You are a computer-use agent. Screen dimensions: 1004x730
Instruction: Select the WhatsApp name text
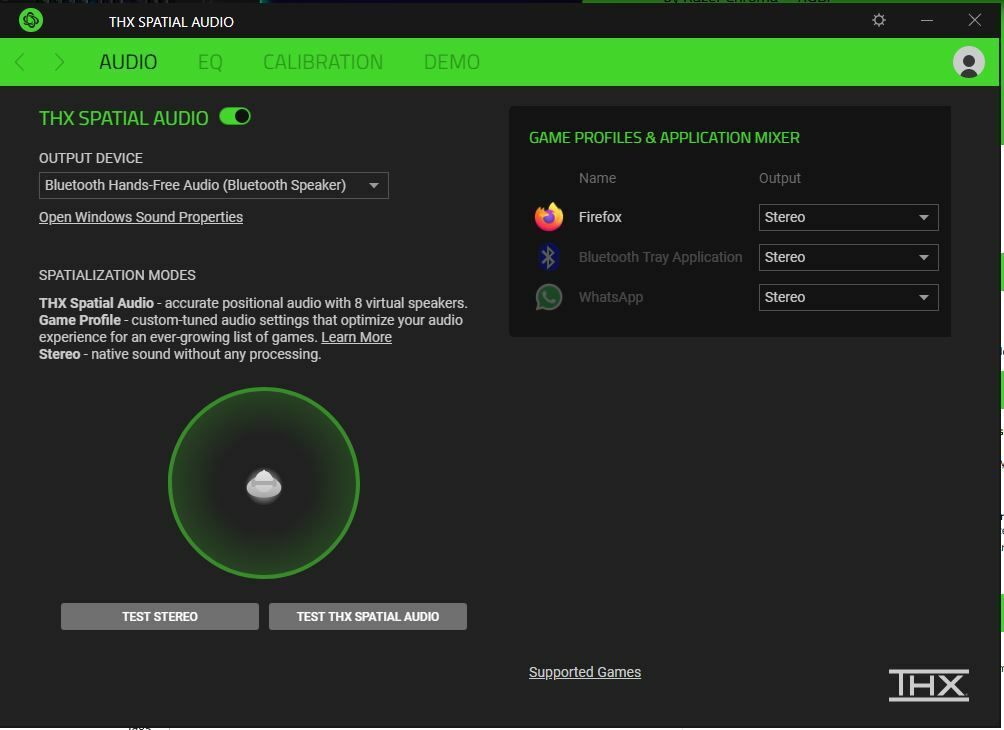[611, 298]
